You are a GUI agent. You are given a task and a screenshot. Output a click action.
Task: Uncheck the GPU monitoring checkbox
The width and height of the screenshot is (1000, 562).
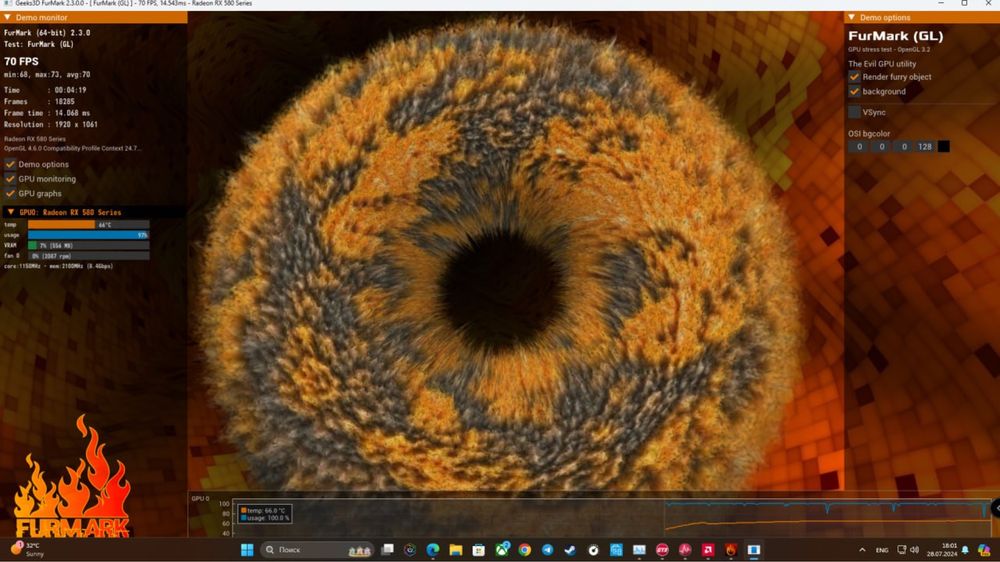10,179
